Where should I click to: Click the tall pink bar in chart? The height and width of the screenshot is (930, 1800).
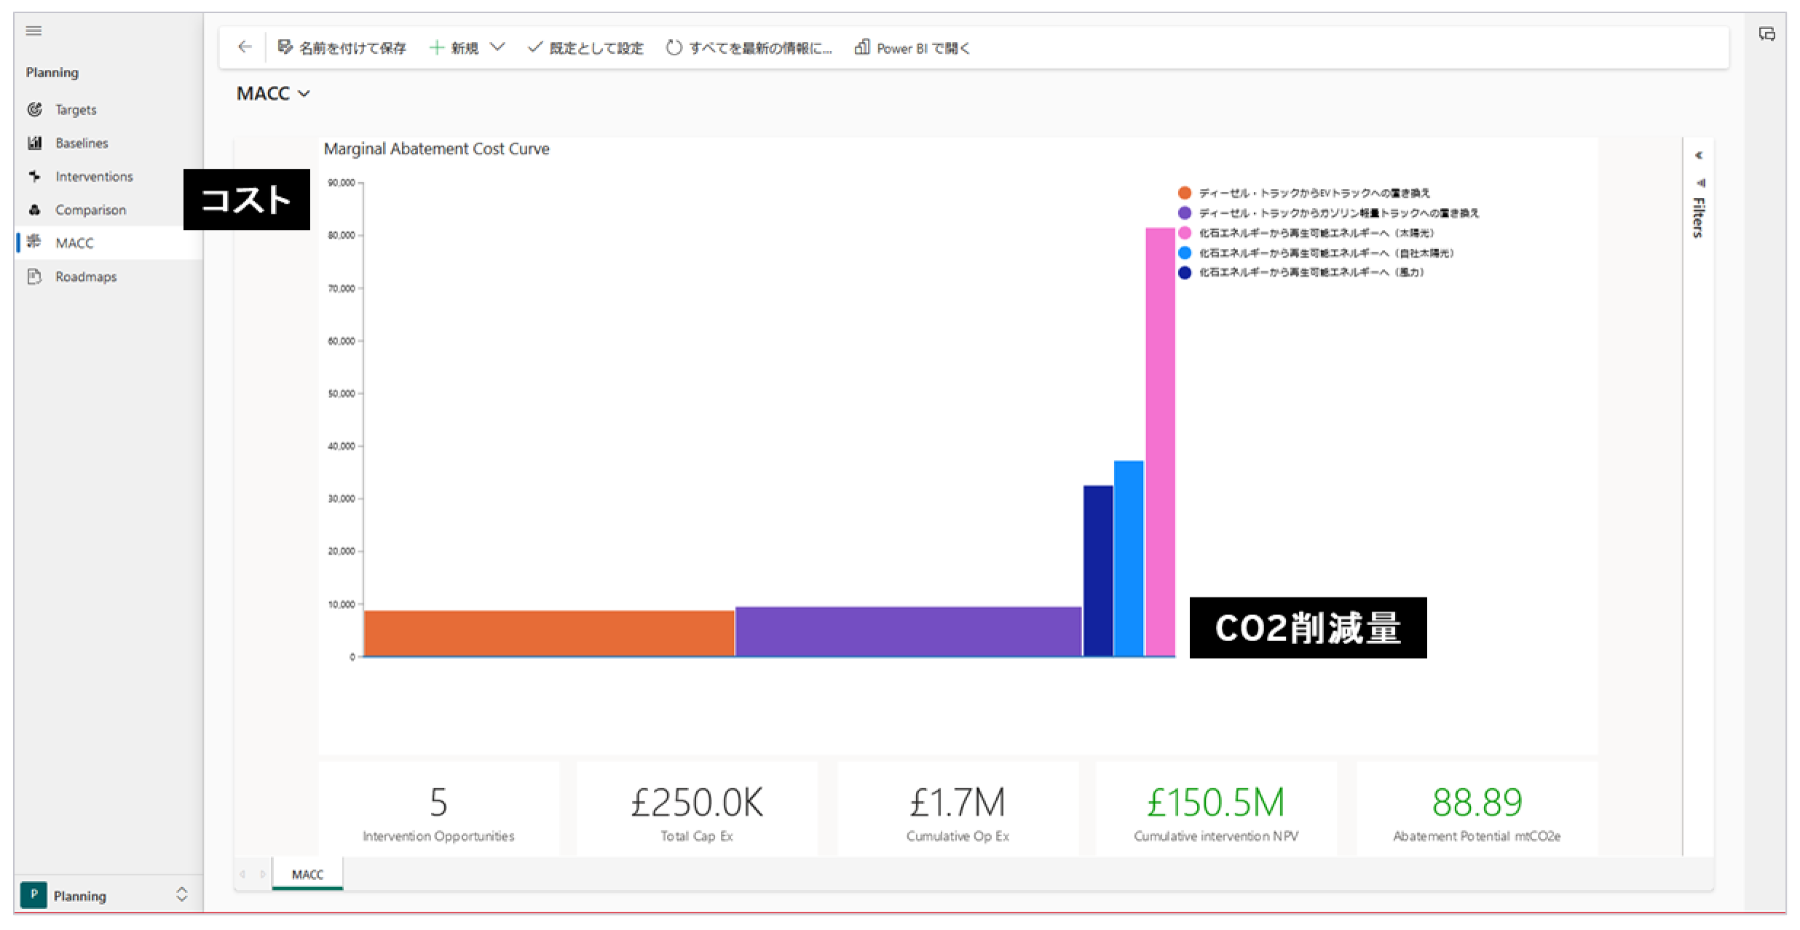point(1160,440)
